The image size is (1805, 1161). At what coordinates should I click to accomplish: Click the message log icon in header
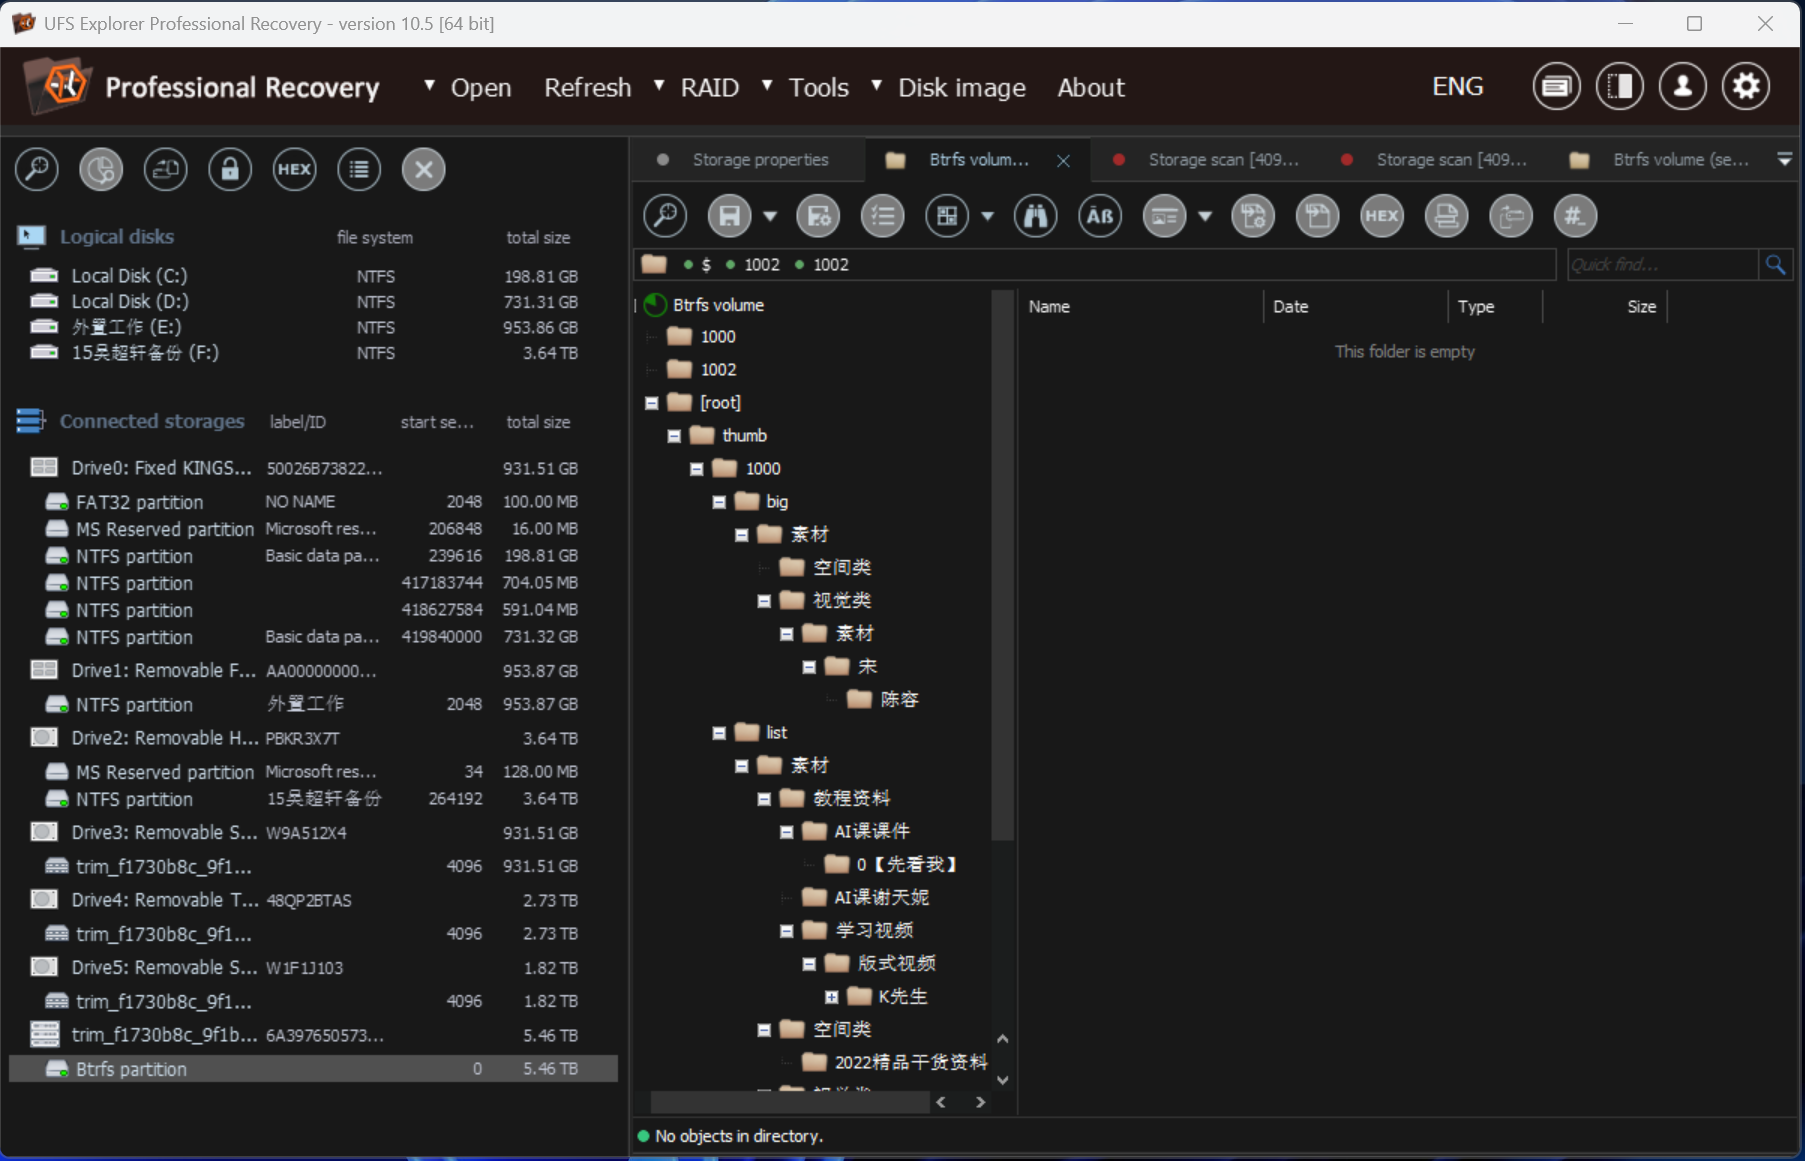point(1556,87)
